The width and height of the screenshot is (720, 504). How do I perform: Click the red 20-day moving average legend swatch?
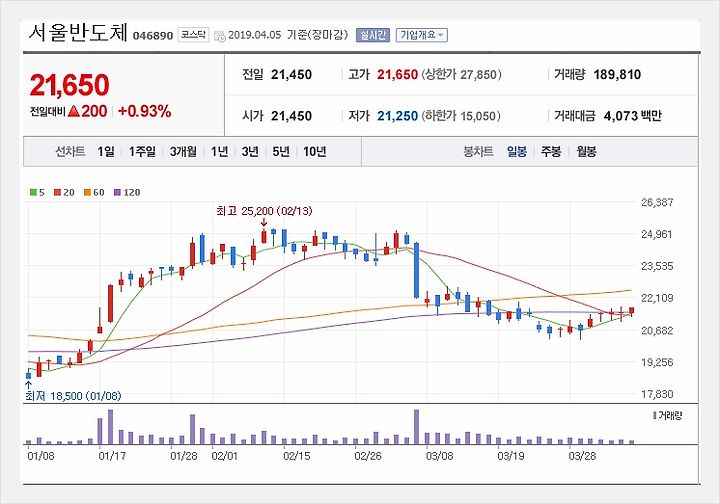pos(57,192)
